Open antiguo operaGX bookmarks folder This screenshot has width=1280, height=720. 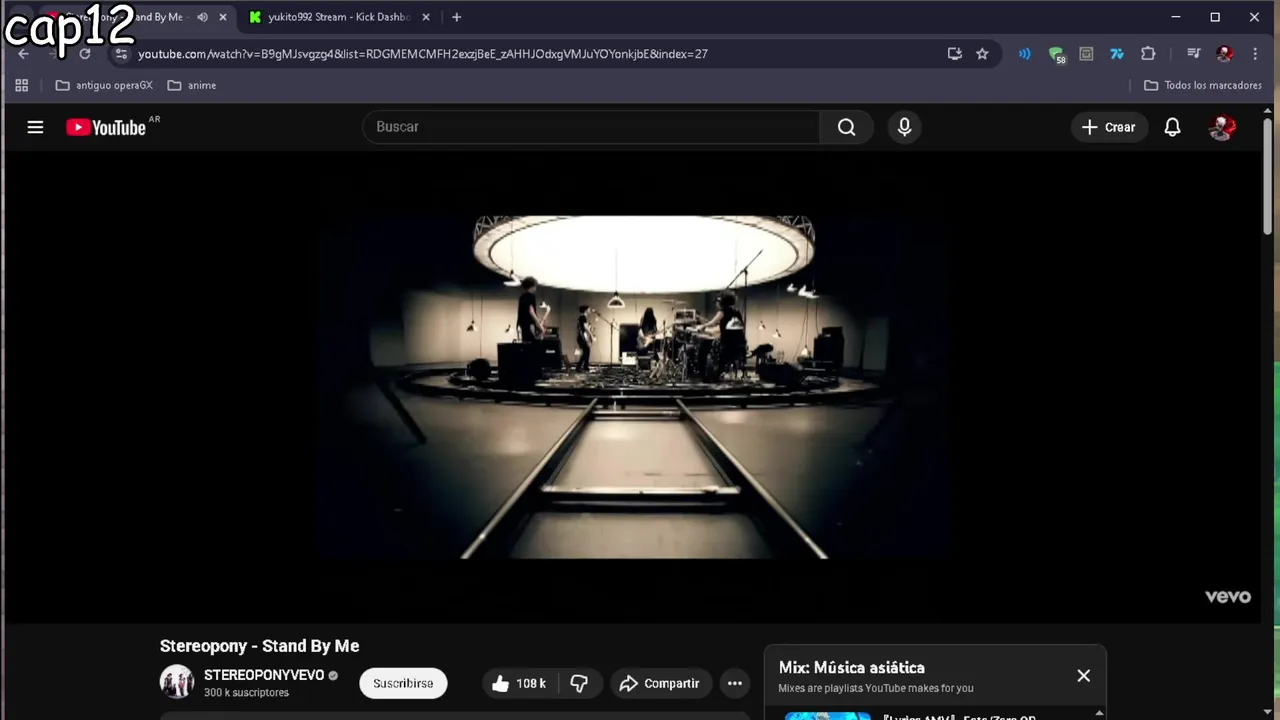[x=104, y=86]
